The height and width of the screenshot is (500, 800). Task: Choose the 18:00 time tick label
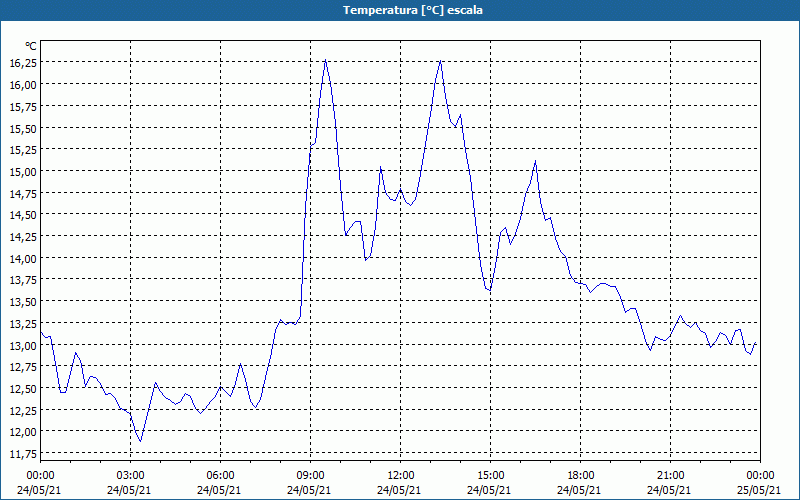581,476
